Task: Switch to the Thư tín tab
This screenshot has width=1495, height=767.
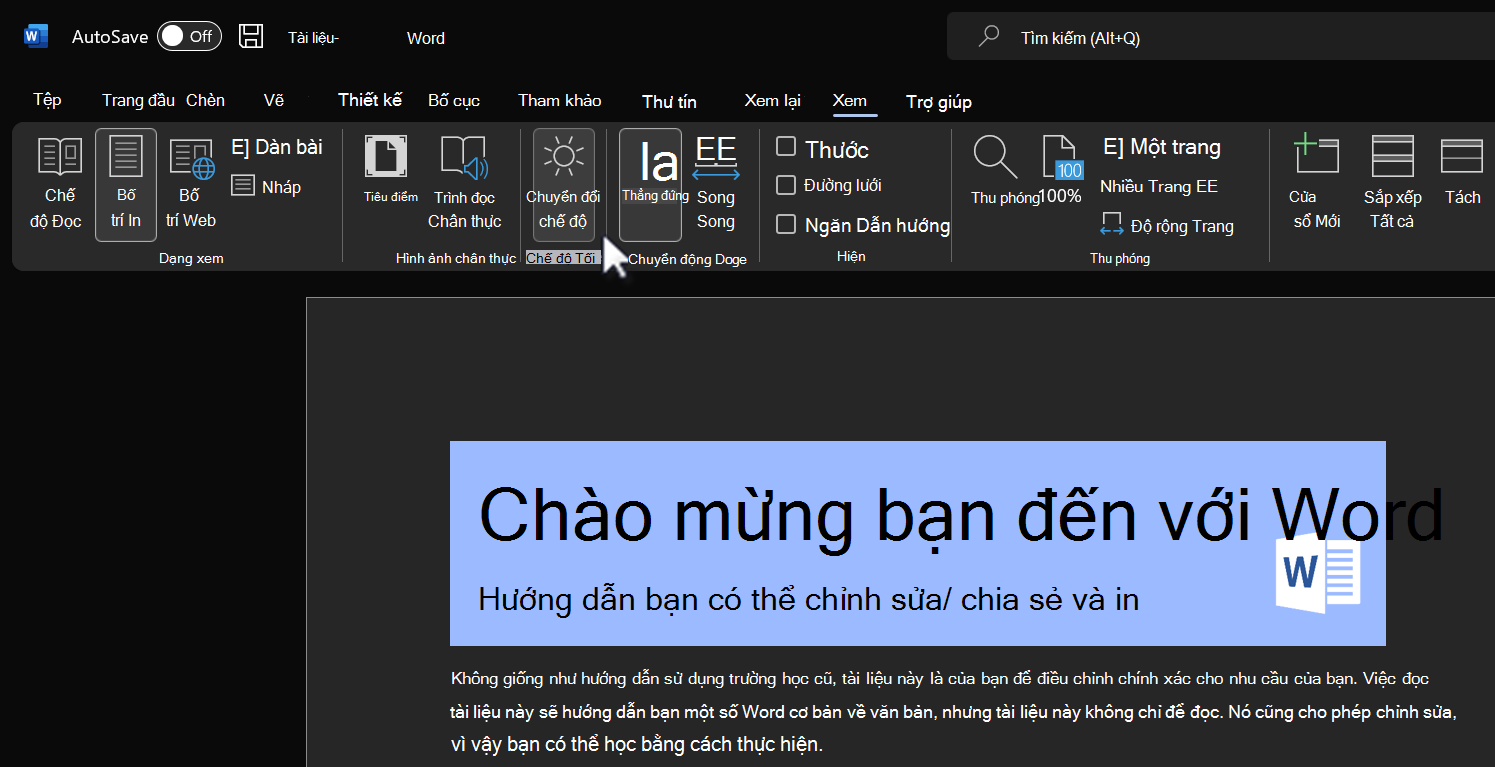Action: click(x=669, y=102)
